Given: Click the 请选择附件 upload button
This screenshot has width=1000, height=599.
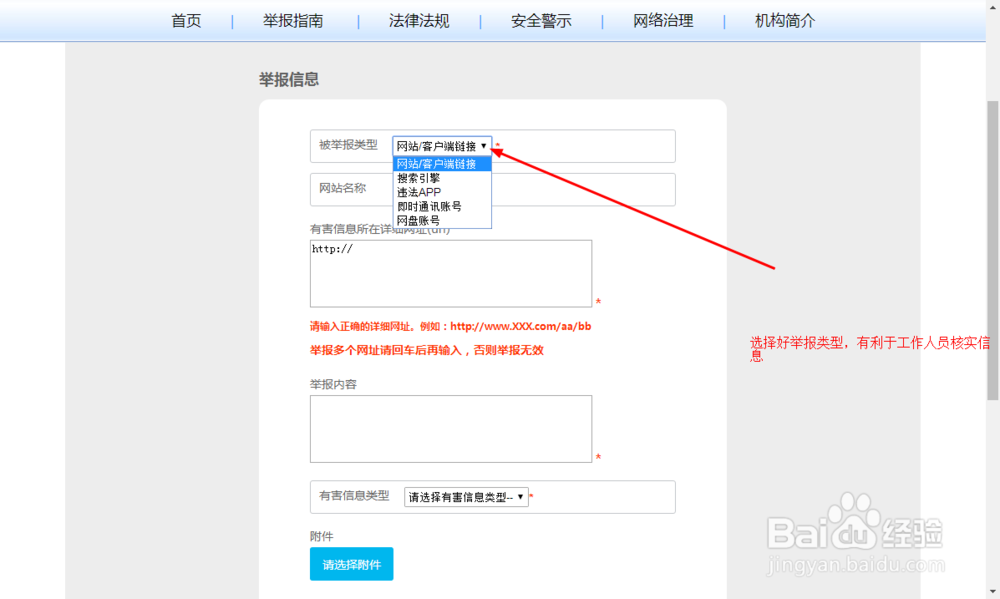Looking at the screenshot, I should (x=351, y=563).
